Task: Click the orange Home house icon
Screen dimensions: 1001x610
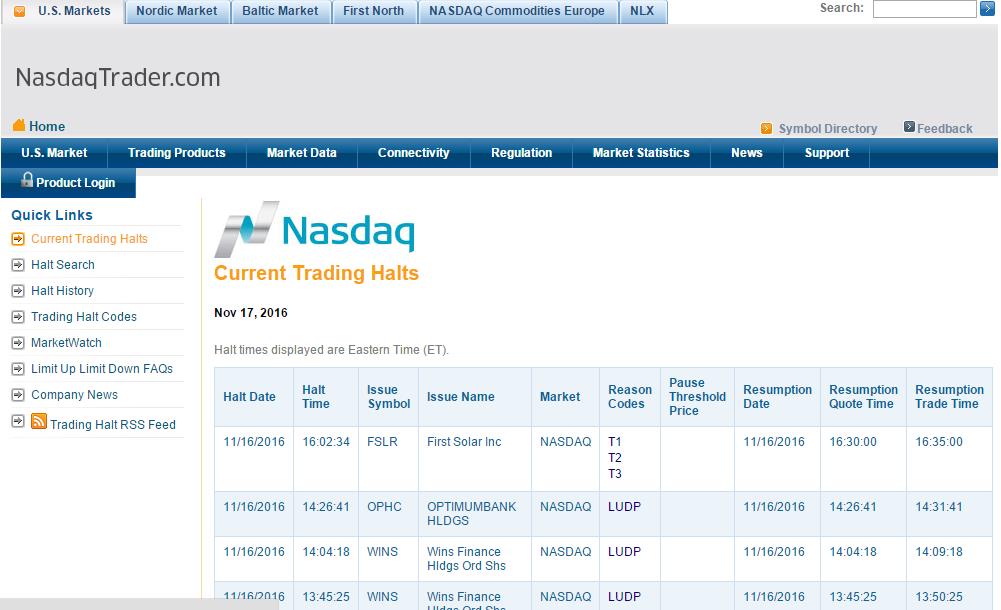Action: pos(19,125)
